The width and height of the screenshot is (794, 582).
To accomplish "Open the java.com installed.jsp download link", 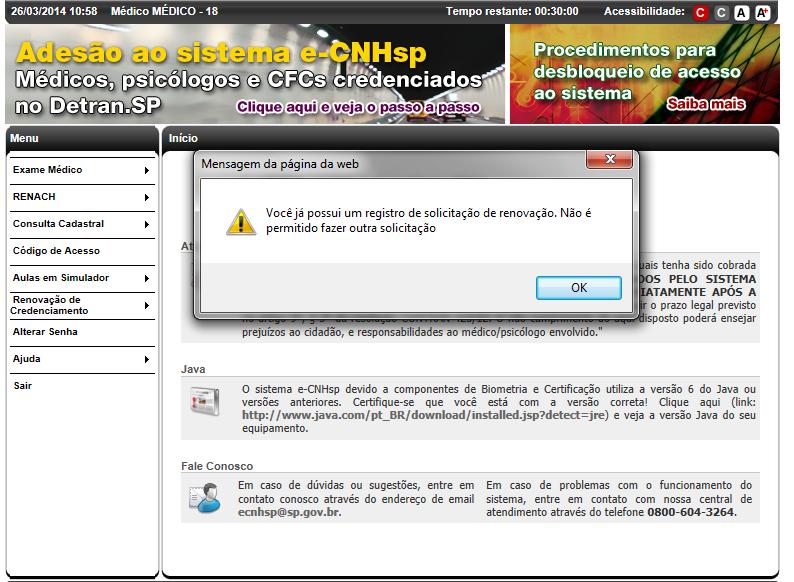I will [423, 415].
